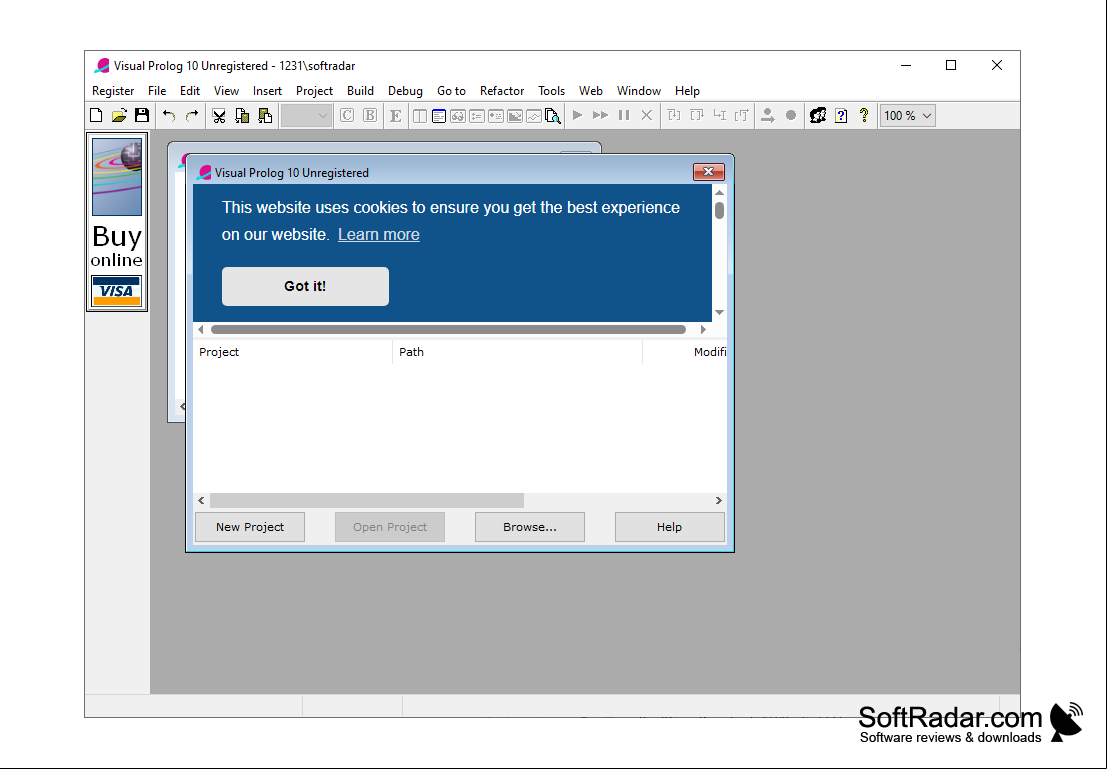Click the Pause debugging icon
Image resolution: width=1107 pixels, height=769 pixels.
point(624,115)
